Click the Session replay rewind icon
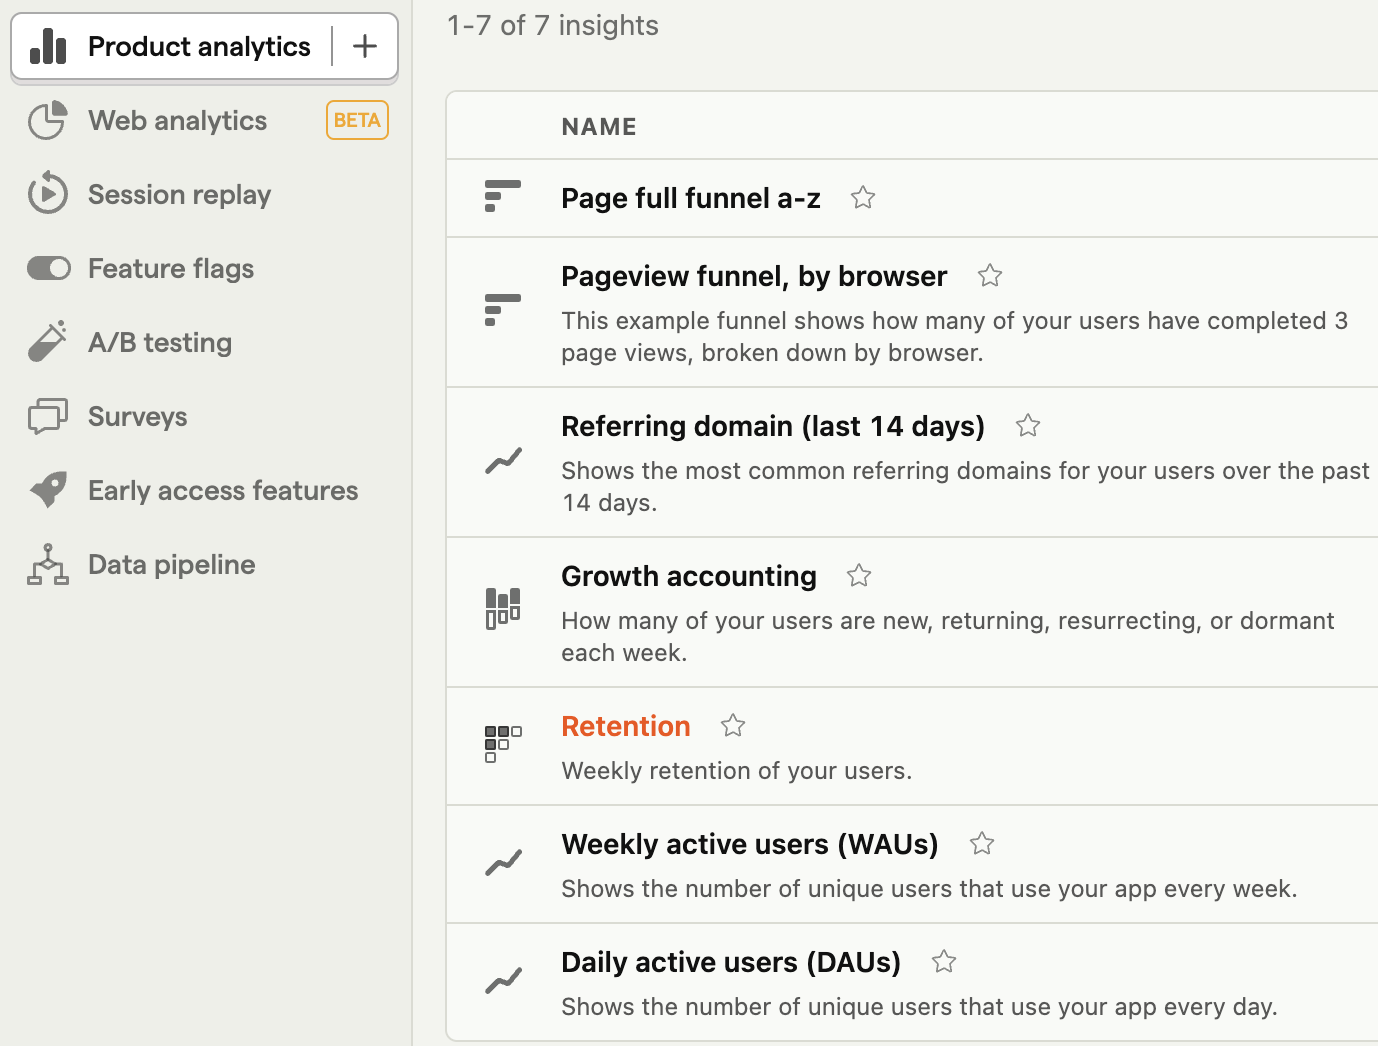The height and width of the screenshot is (1046, 1378). point(48,194)
